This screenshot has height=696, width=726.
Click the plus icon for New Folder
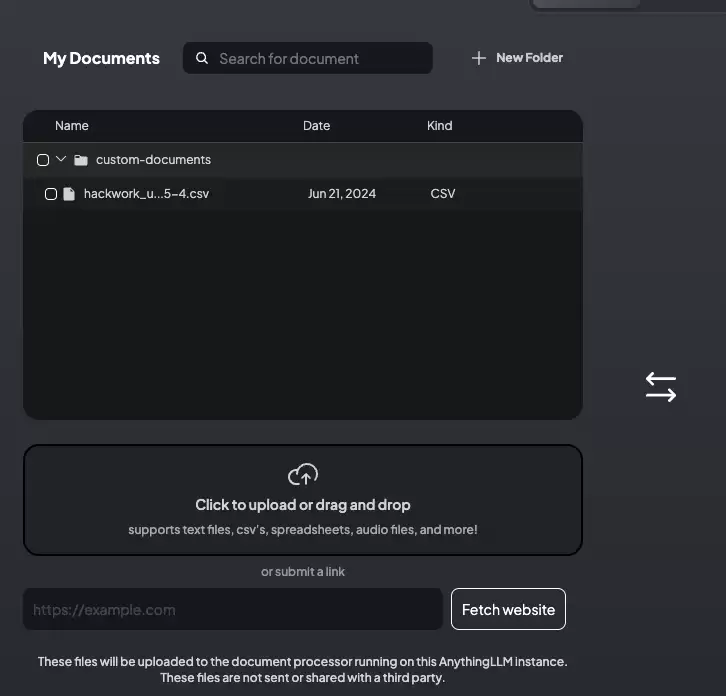(479, 58)
